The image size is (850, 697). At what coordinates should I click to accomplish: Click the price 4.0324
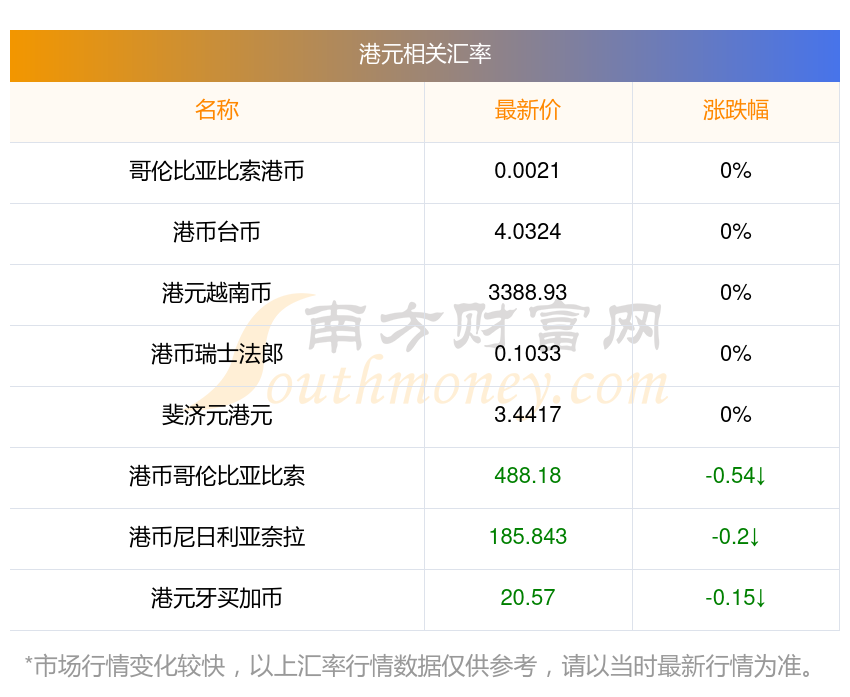(527, 232)
